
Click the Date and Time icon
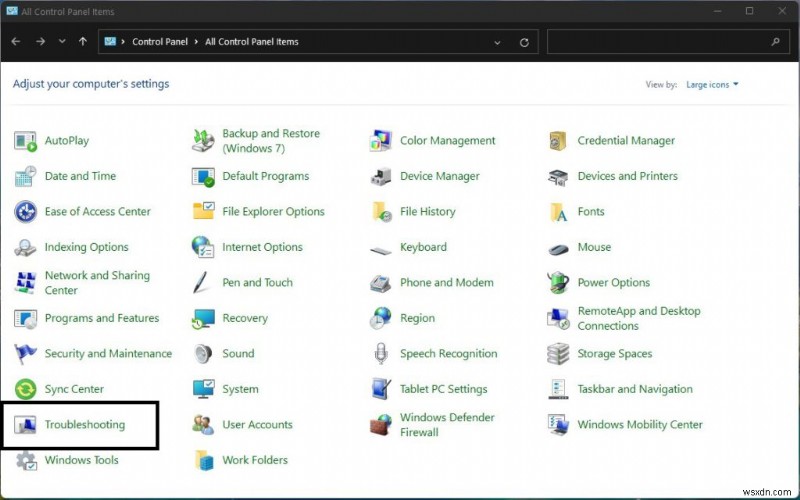point(25,177)
